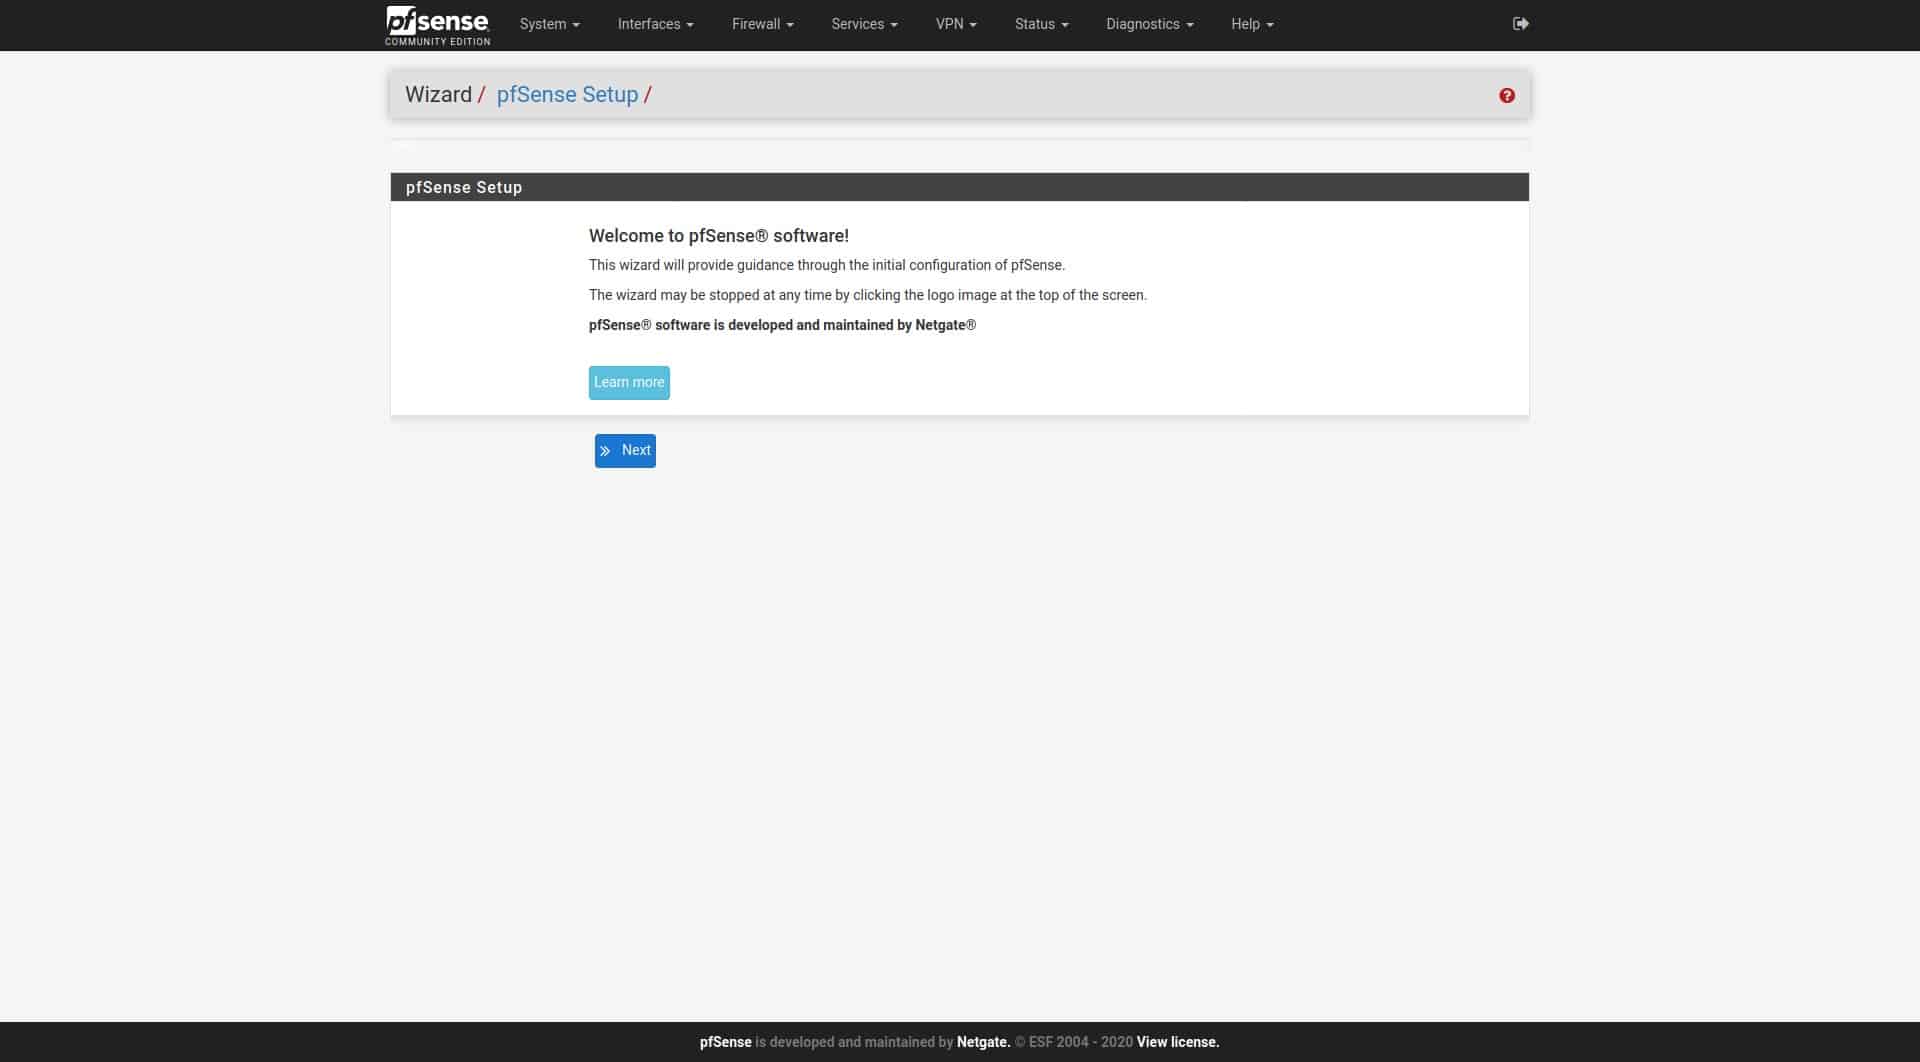Click the Wizard breadcrumb text

438,95
